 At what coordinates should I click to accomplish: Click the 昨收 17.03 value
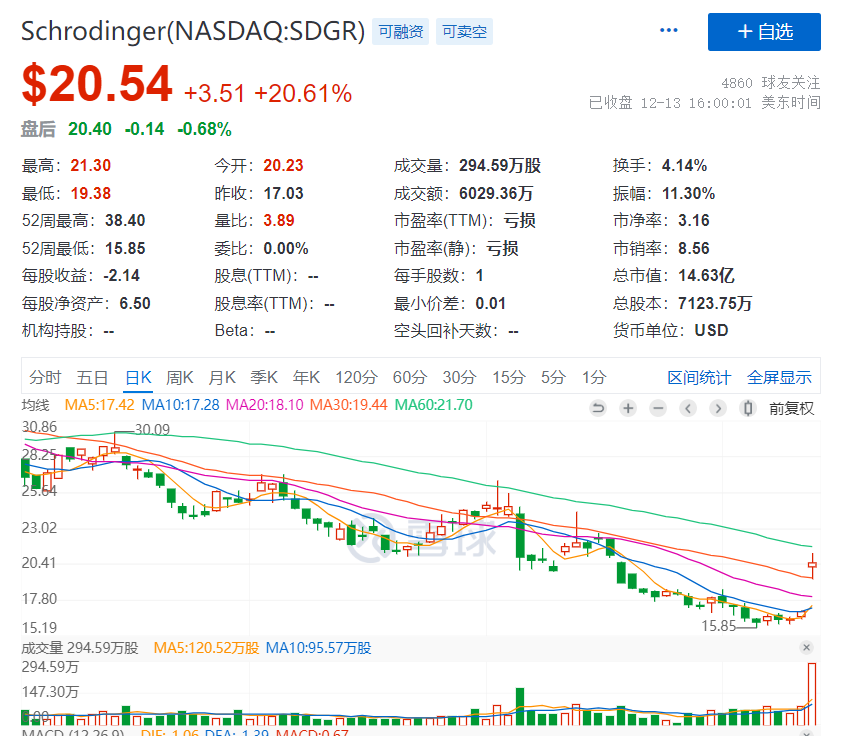[x=283, y=193]
